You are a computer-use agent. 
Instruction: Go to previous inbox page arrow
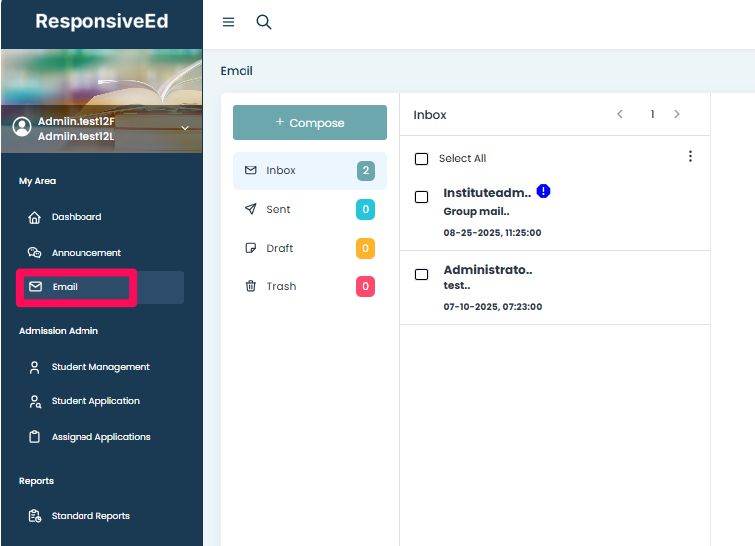click(620, 115)
